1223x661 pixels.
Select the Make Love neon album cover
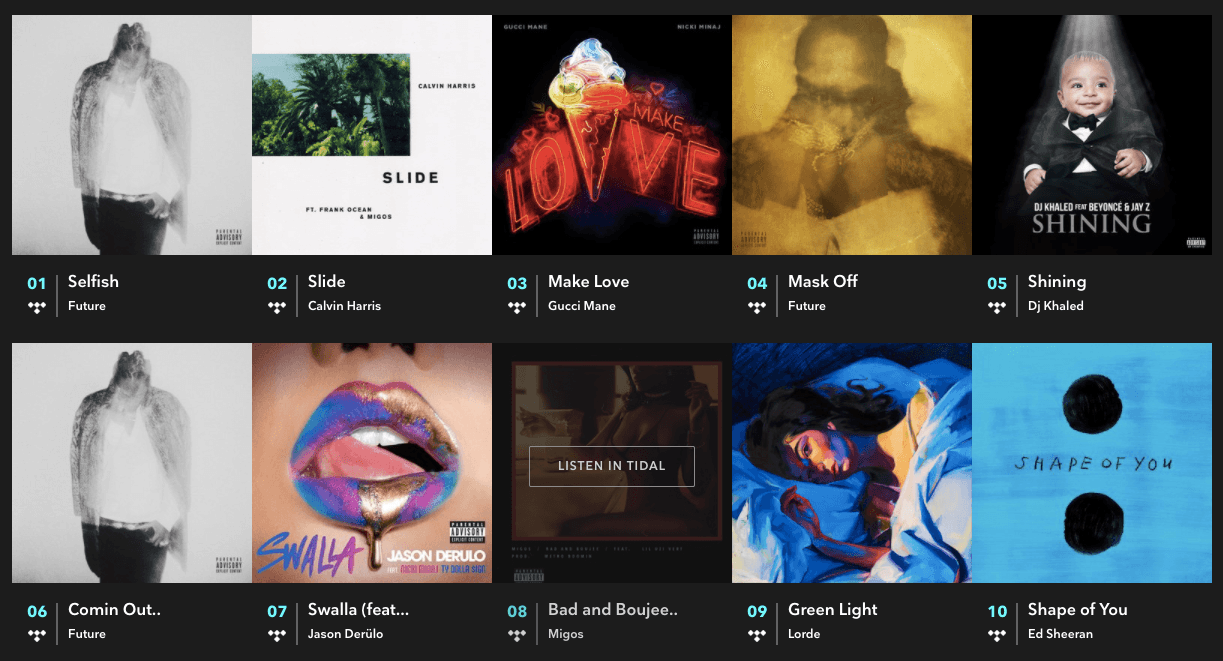(x=612, y=135)
